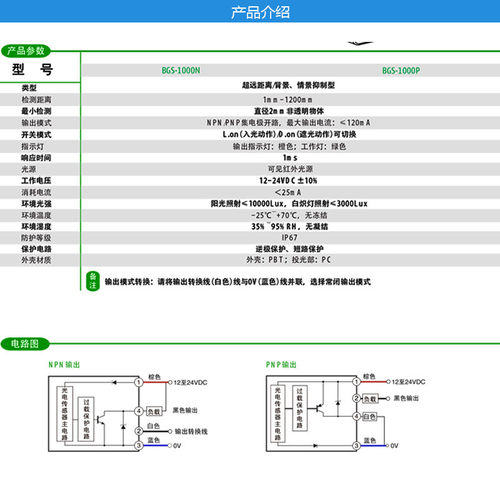
Task: Select the value 可见红外光源
Action: 290,169
